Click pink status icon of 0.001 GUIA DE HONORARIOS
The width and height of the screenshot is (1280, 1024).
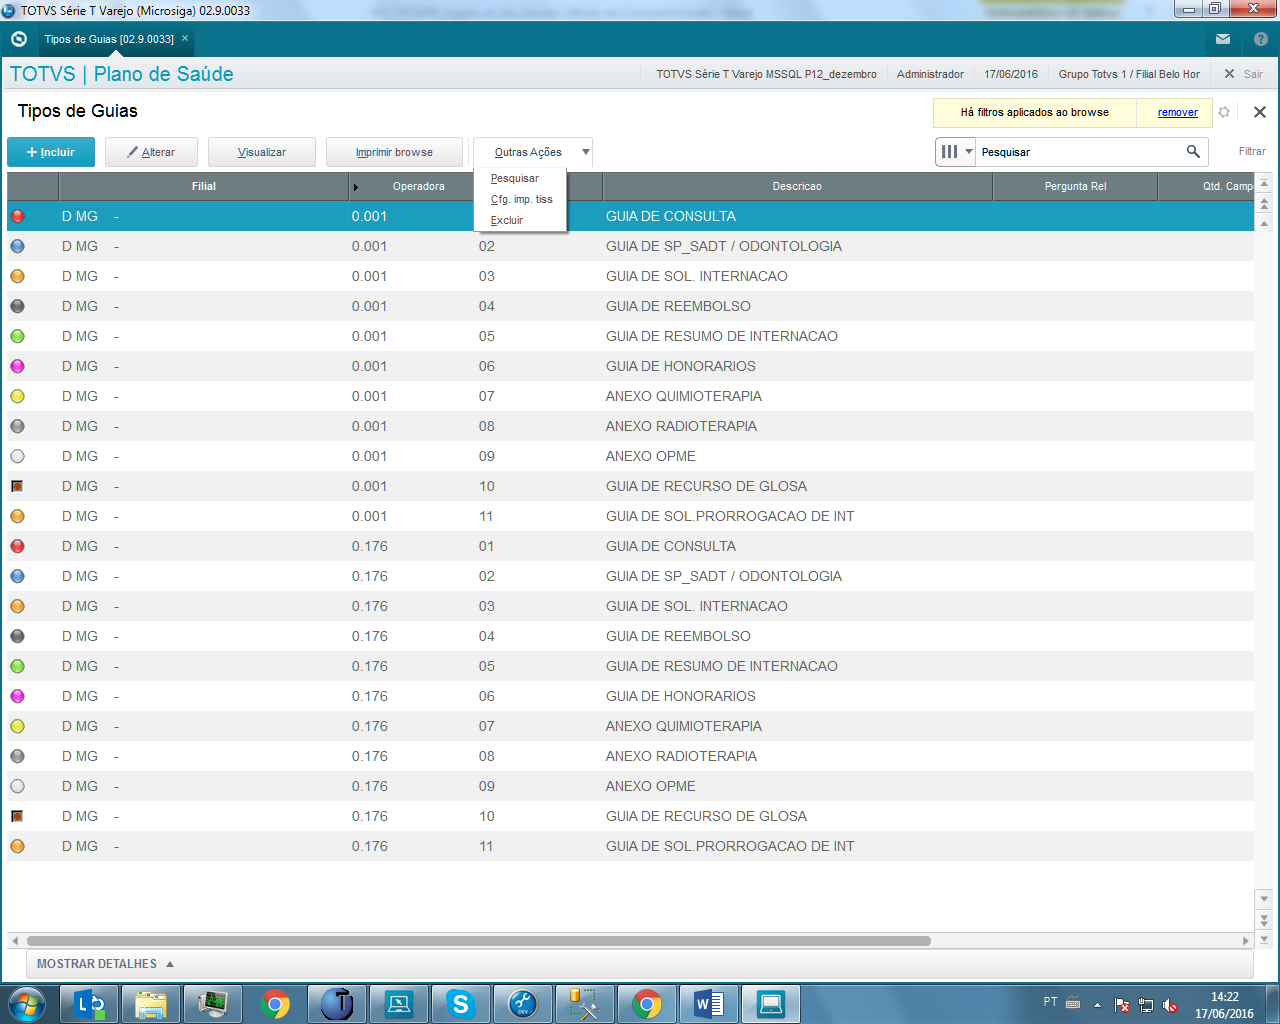(x=17, y=366)
